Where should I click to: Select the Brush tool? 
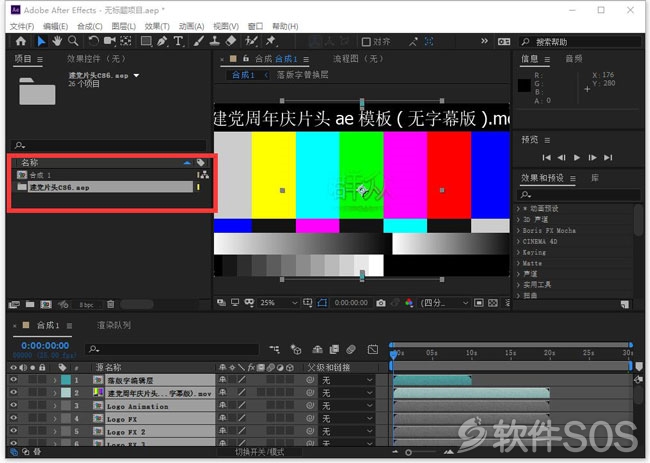point(199,41)
